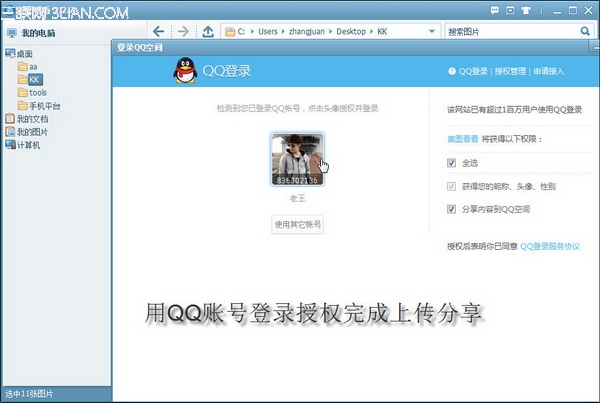Open the skin shirt icon
The height and width of the screenshot is (403, 600).
[x=526, y=10]
